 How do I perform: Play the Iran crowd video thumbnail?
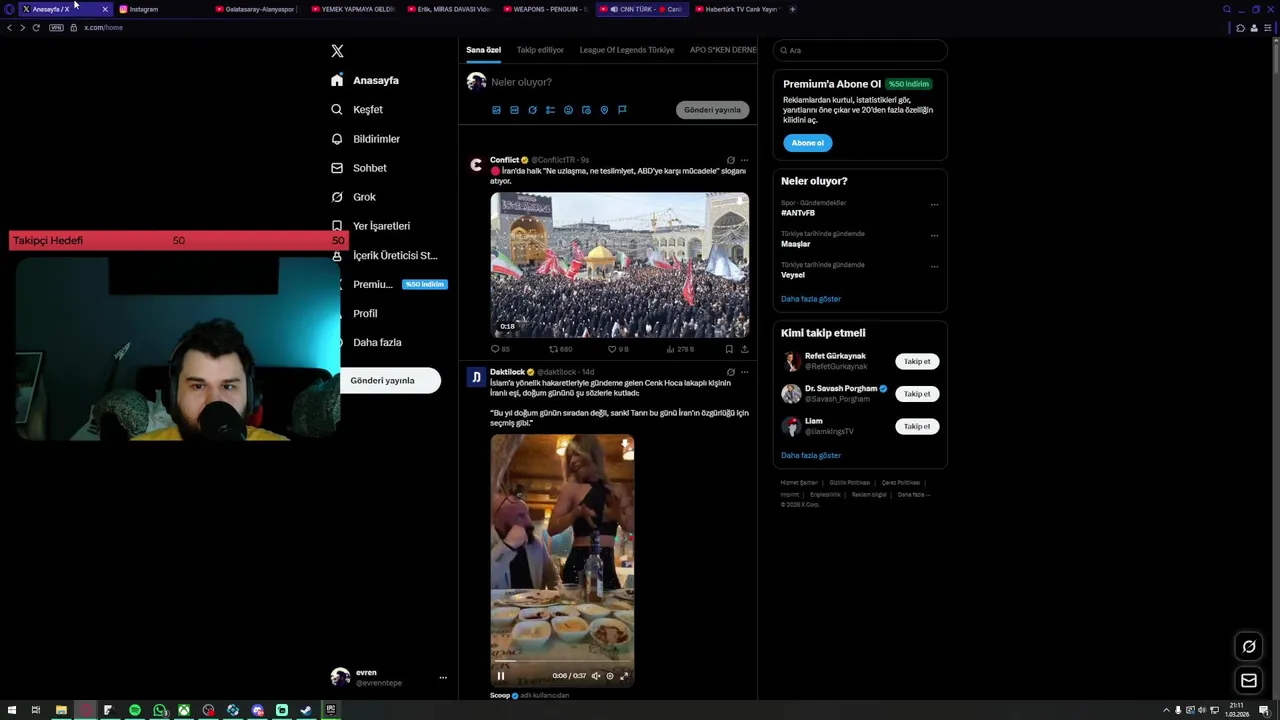click(619, 265)
